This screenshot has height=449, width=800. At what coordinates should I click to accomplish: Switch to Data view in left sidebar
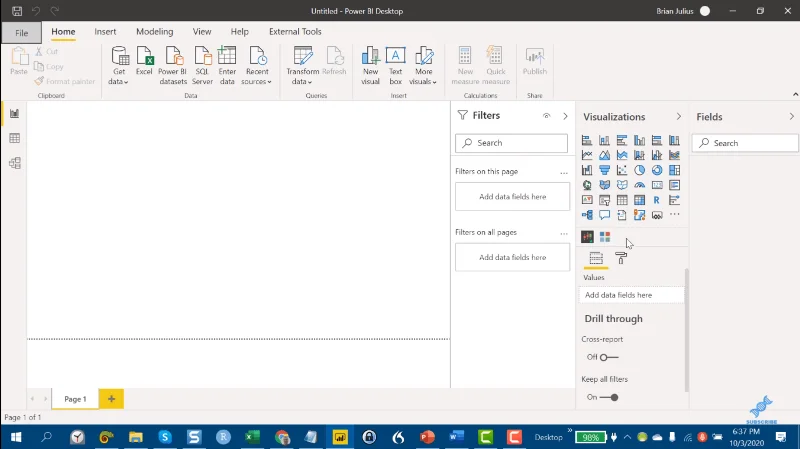coord(15,138)
